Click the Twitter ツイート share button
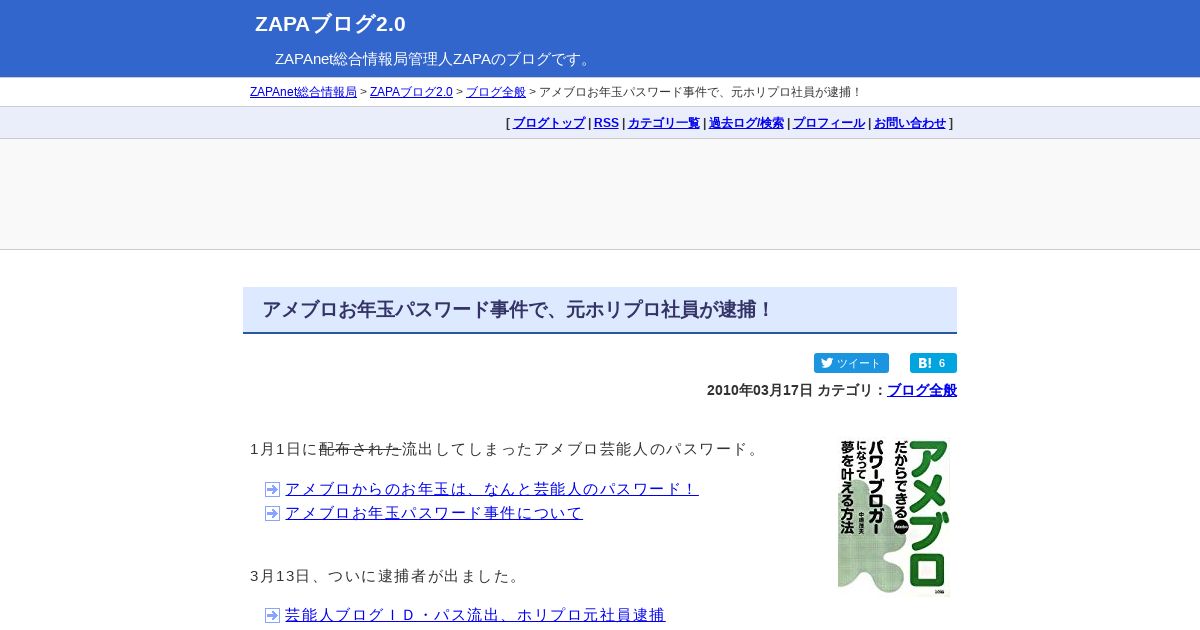Viewport: 1200px width, 630px height. click(851, 363)
